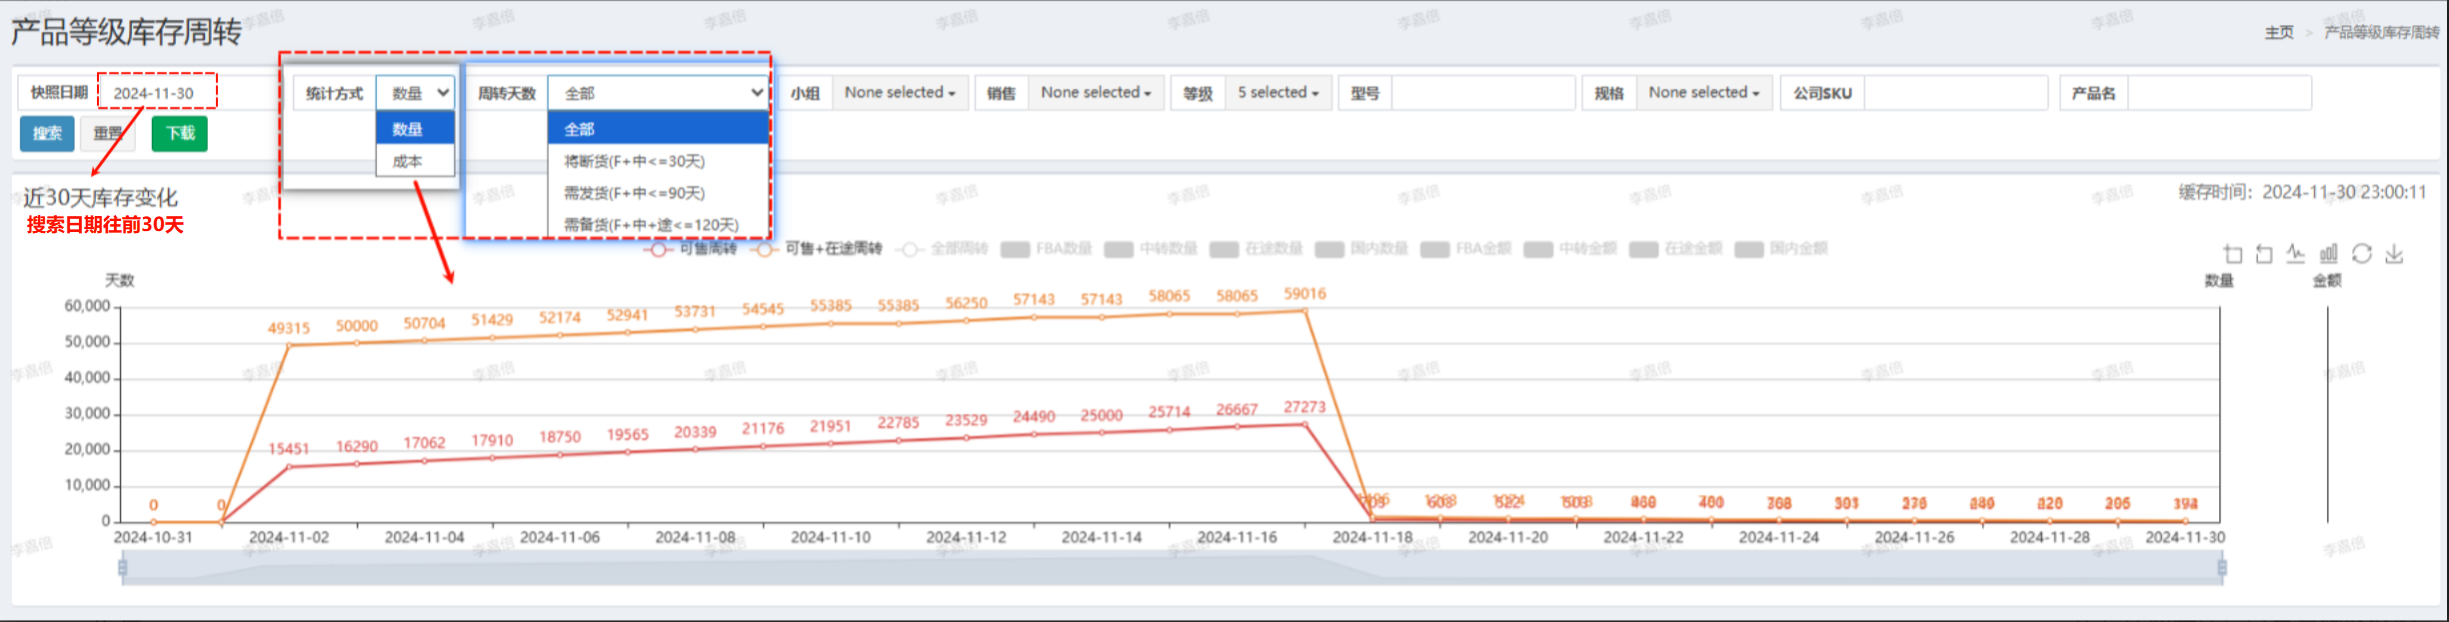The height and width of the screenshot is (622, 2449).
Task: Focus the 产品名 input field
Action: coord(2220,93)
